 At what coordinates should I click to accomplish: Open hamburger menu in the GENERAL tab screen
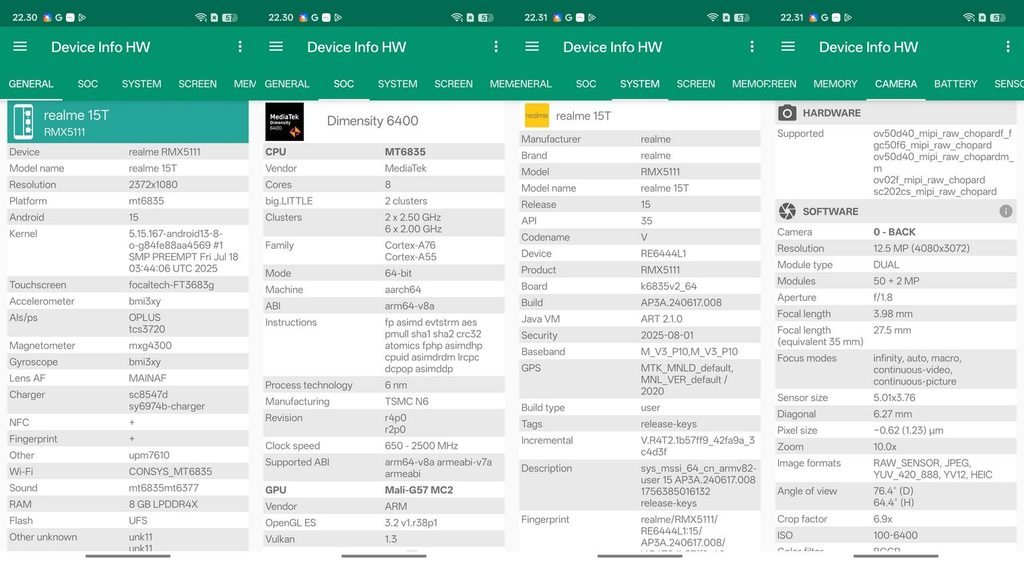(20, 46)
